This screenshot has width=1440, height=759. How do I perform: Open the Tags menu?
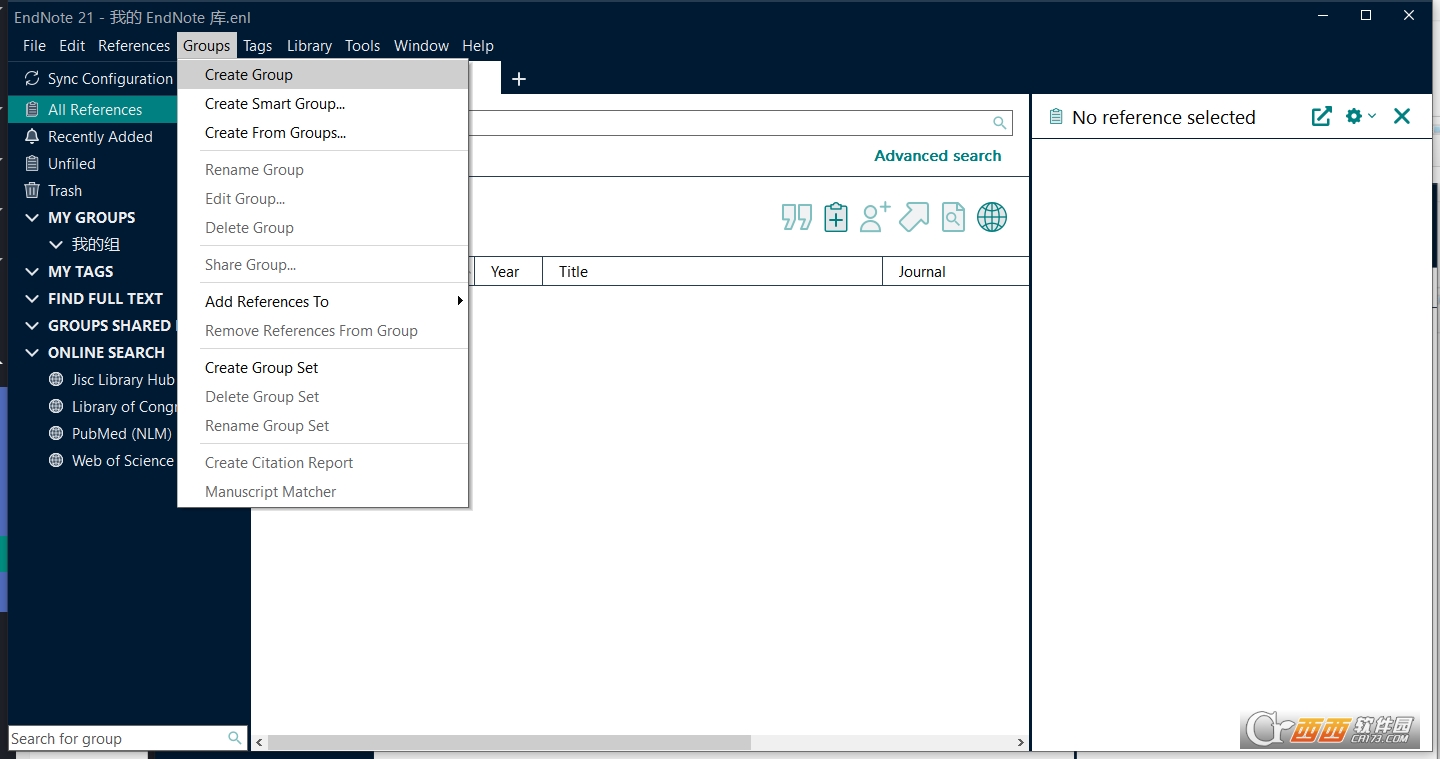258,46
